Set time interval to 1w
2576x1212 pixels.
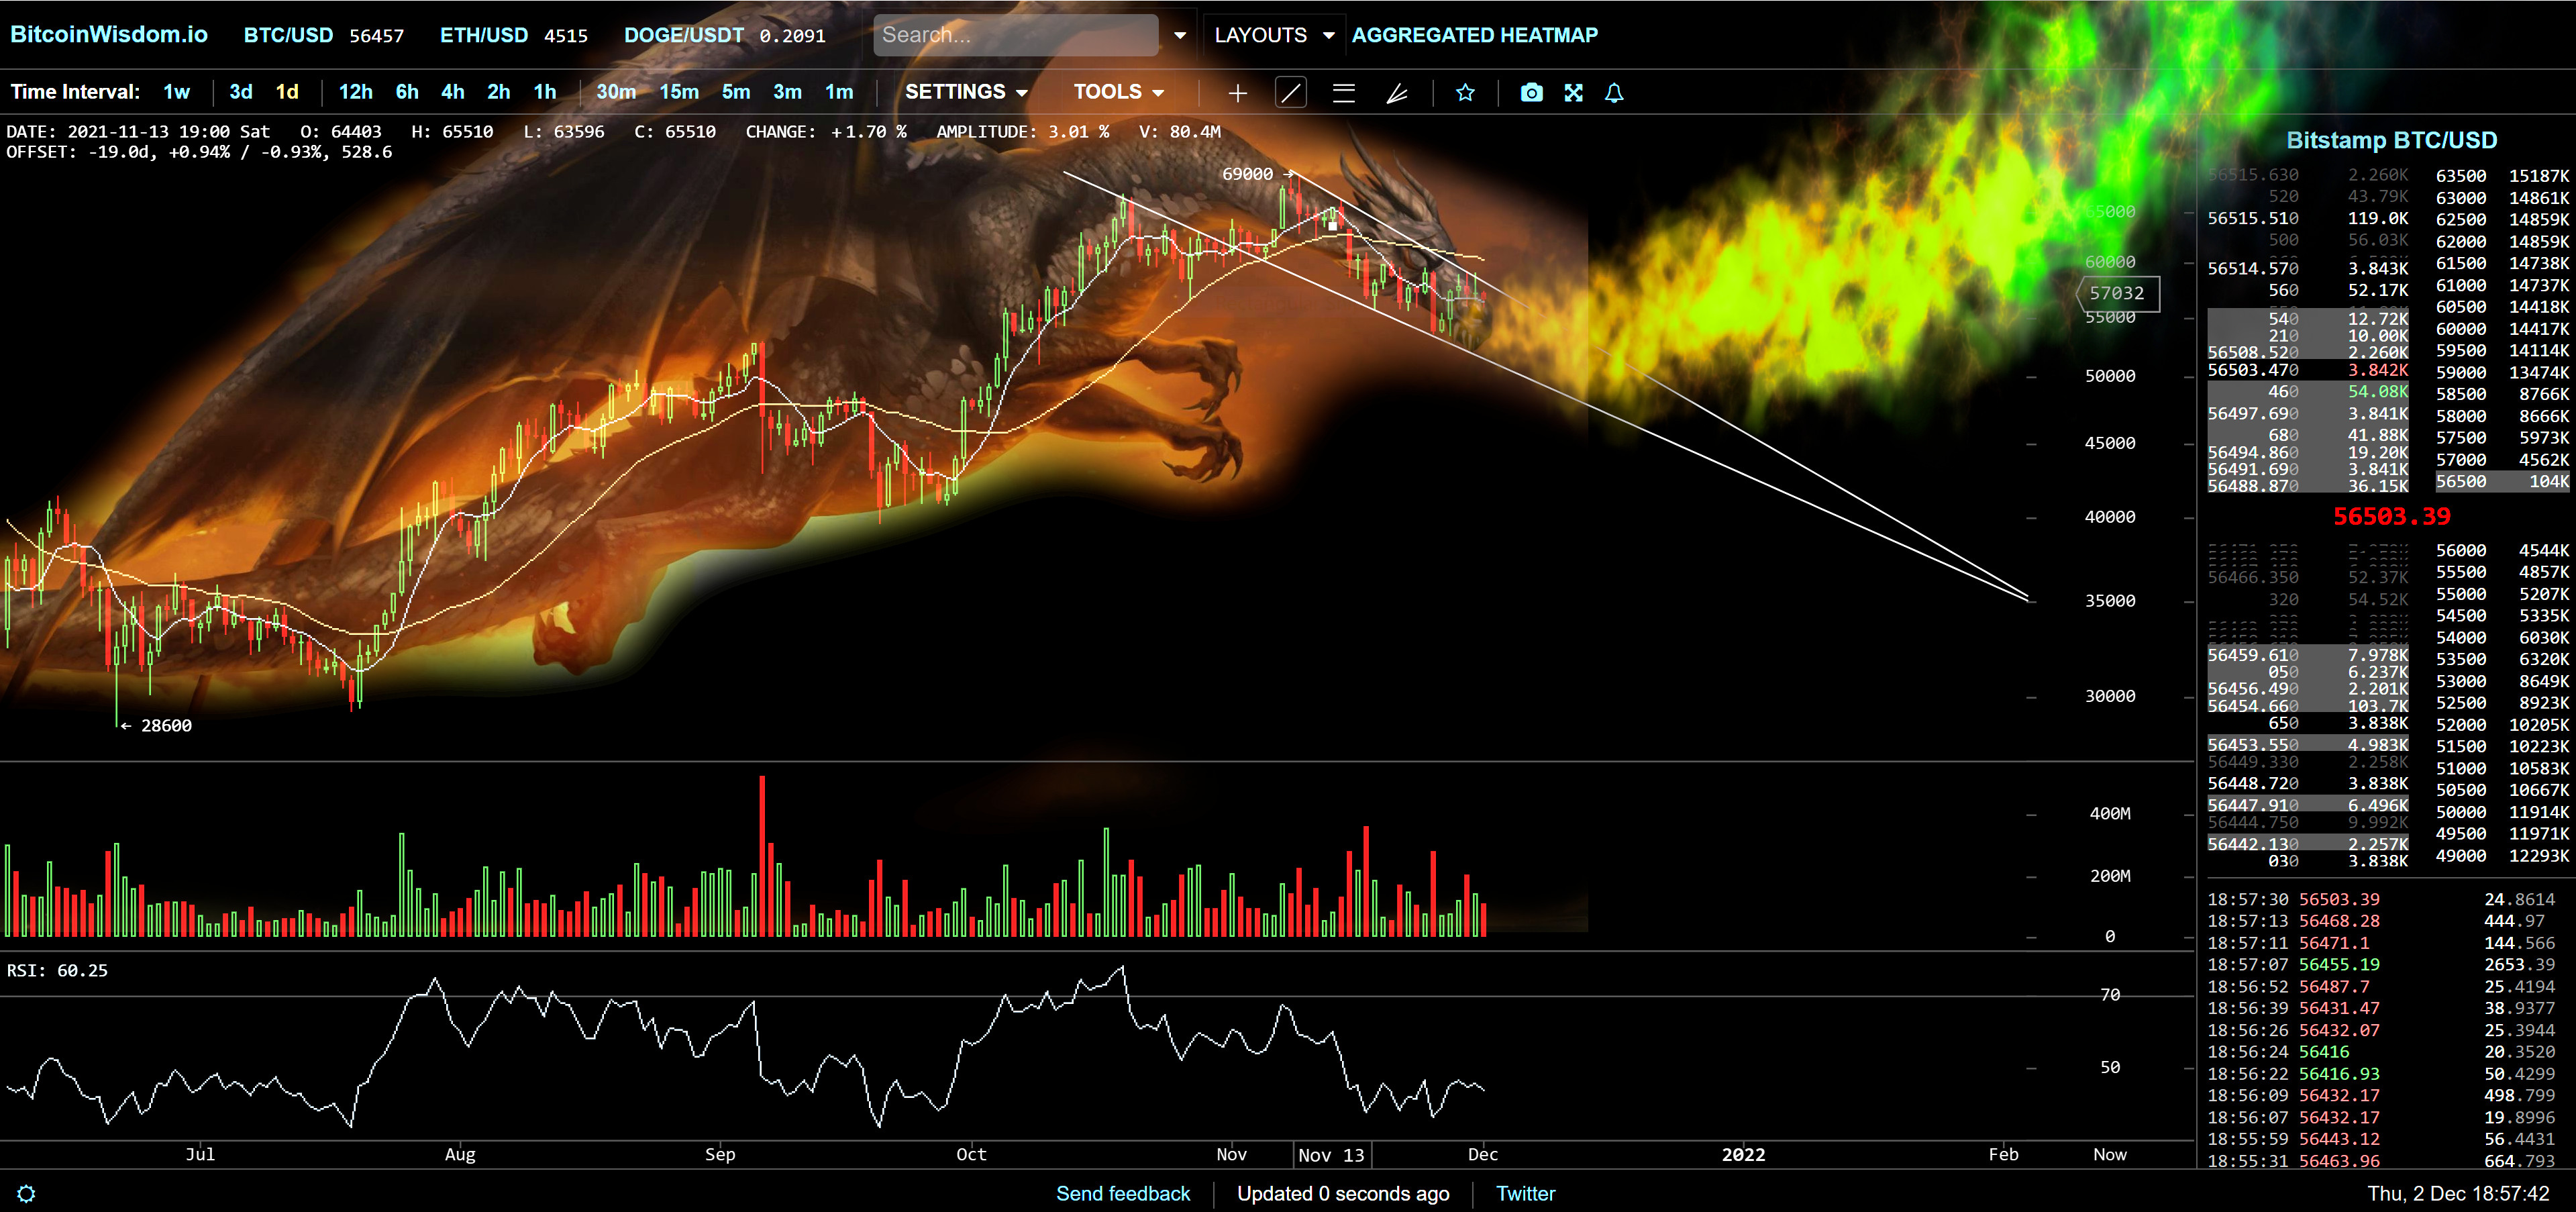tap(177, 92)
